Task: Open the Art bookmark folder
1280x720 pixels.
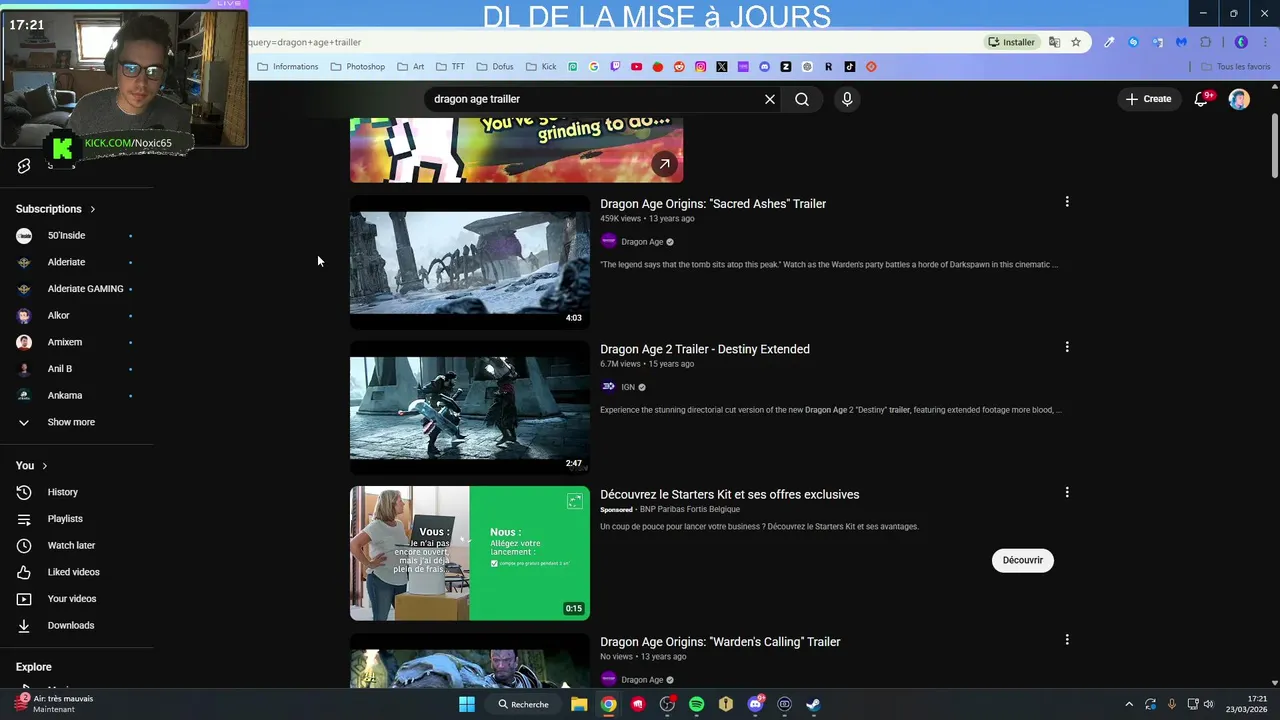Action: coord(411,67)
